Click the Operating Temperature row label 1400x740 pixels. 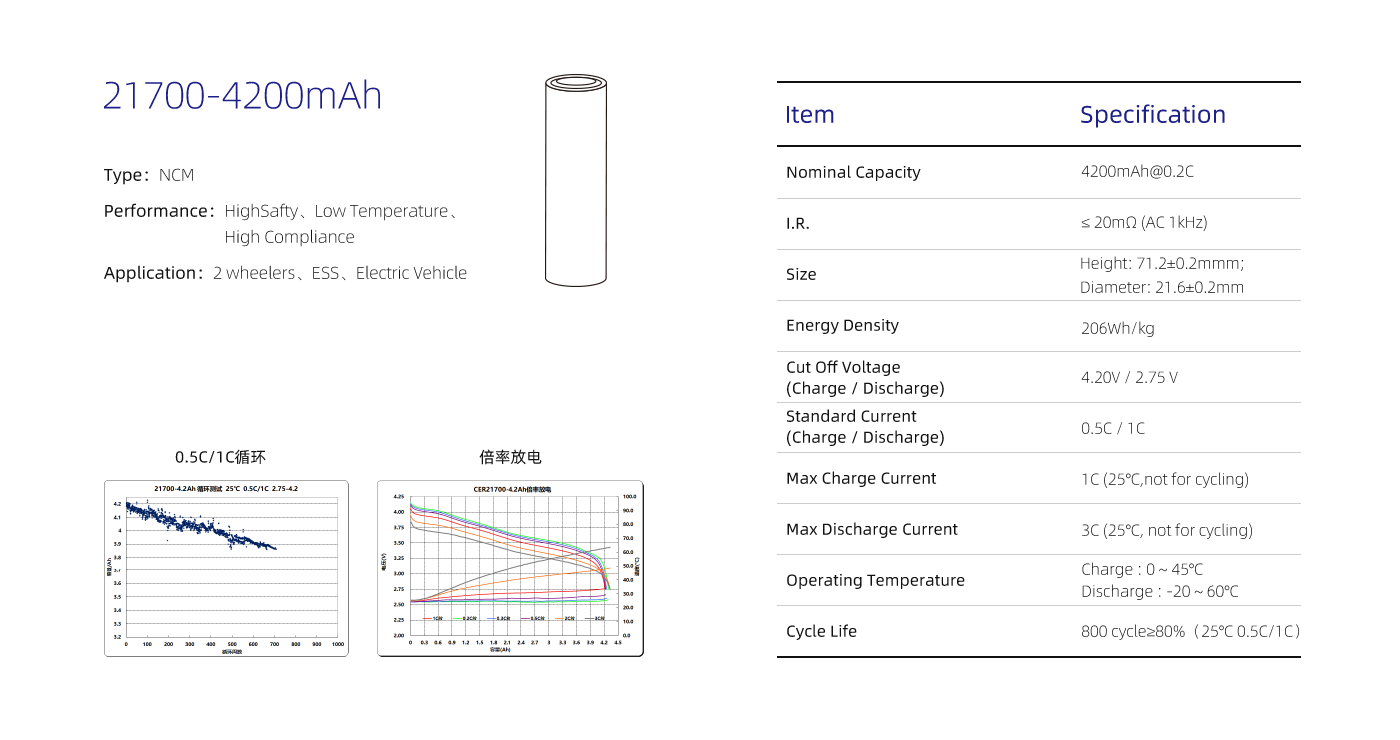(x=875, y=580)
